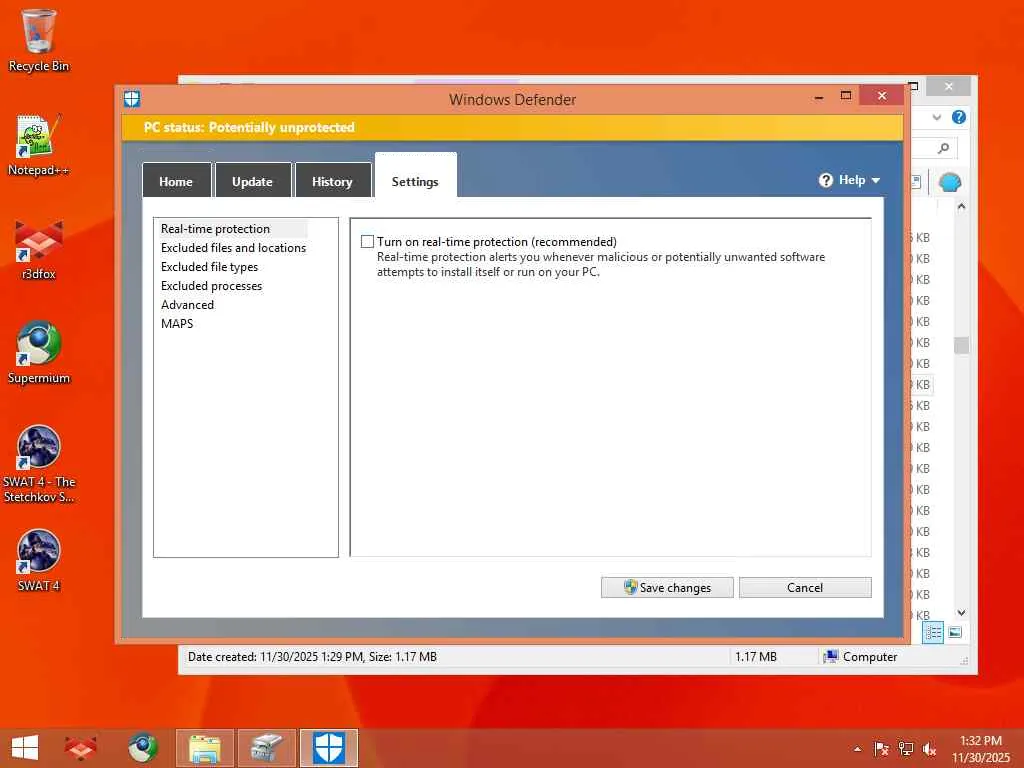Select Excluded files and locations
The image size is (1024, 768).
(x=233, y=248)
